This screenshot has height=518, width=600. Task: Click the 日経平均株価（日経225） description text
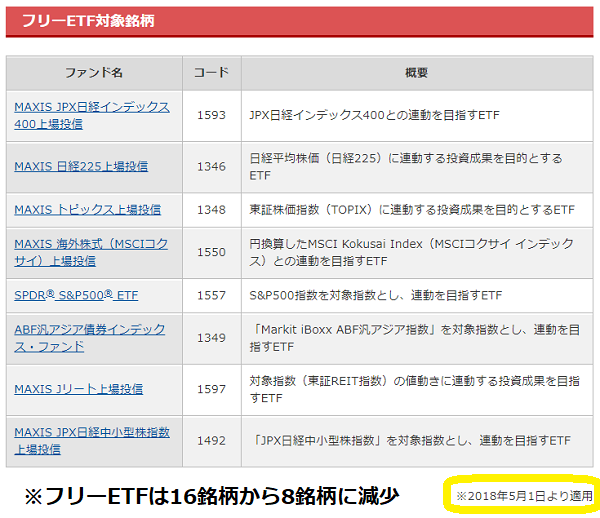point(406,166)
